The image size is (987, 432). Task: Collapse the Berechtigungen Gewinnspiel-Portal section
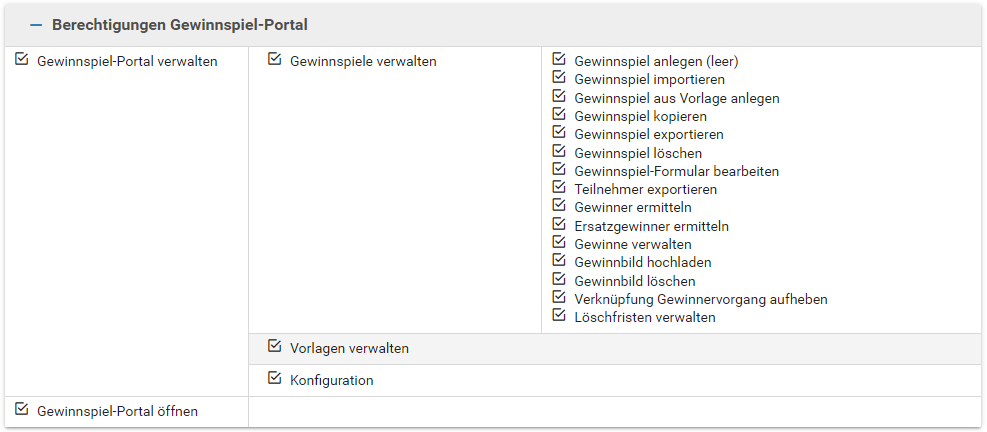tap(37, 24)
